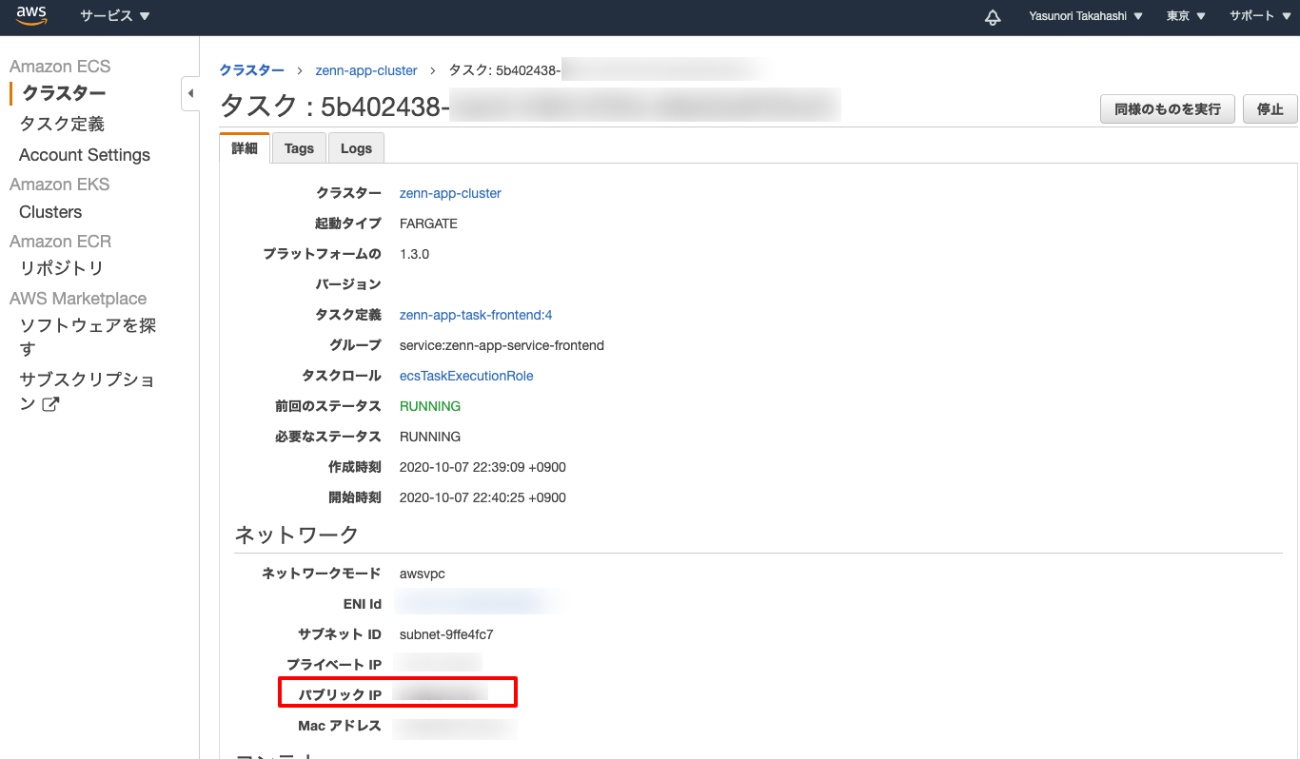The height and width of the screenshot is (759, 1300).
Task: Switch to the Logs tab
Action: [x=356, y=147]
